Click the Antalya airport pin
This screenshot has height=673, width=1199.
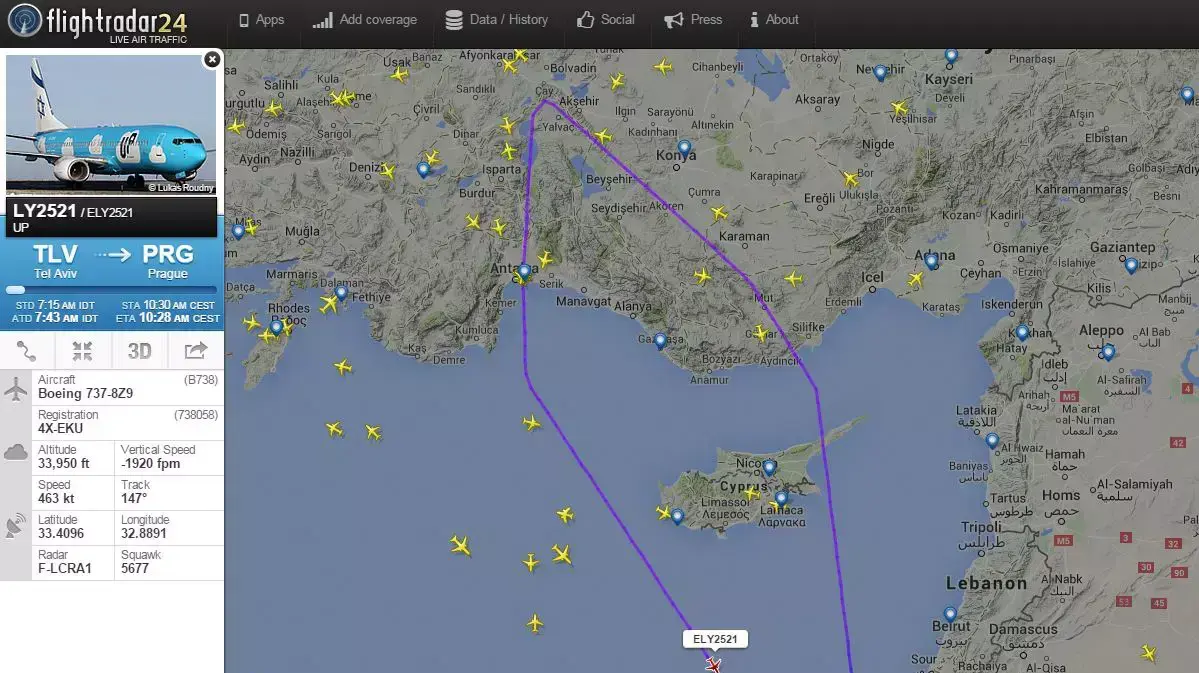pyautogui.click(x=524, y=271)
